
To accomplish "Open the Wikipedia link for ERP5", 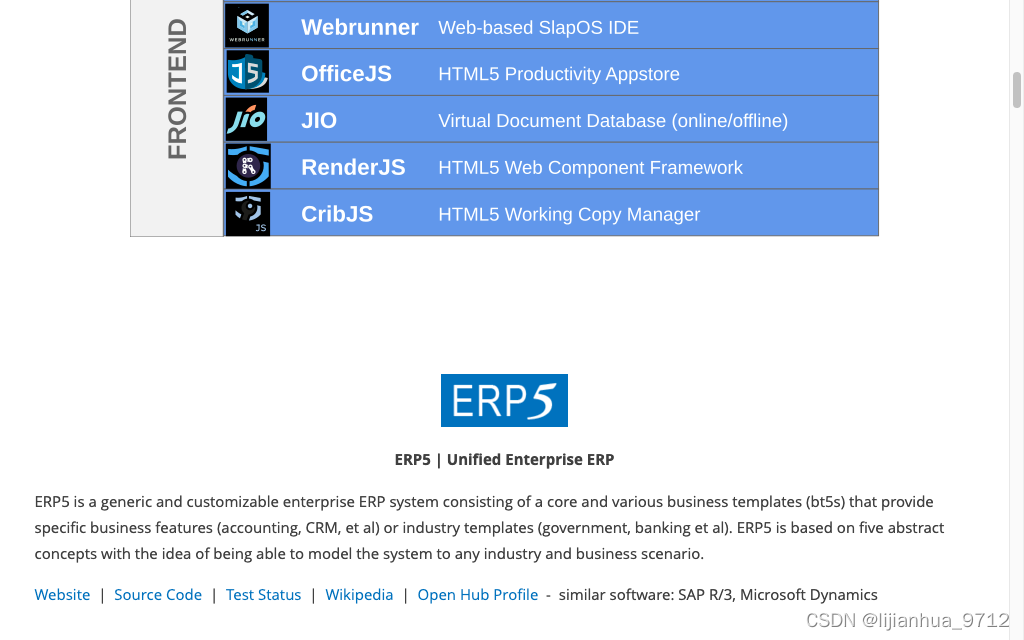I will click(x=359, y=594).
